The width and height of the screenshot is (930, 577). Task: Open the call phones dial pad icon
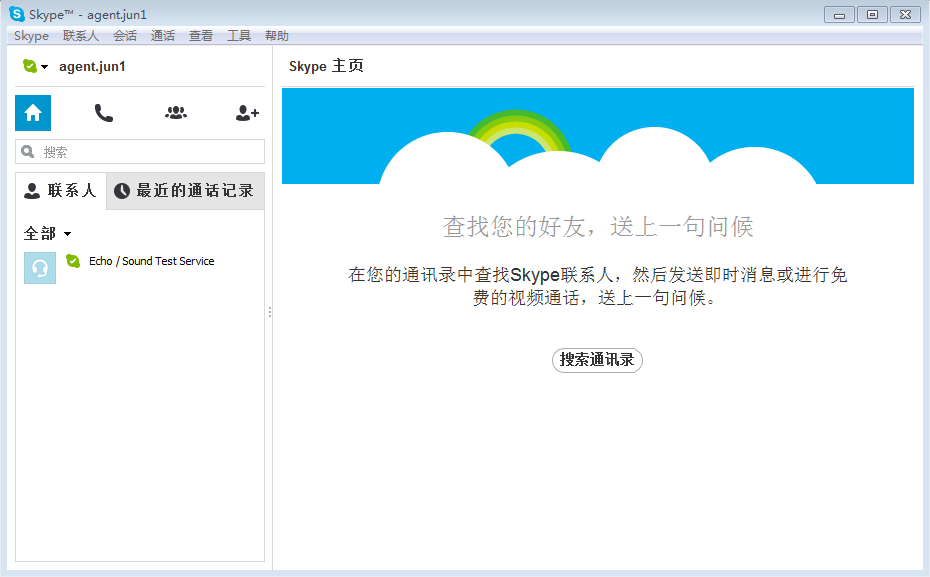pyautogui.click(x=104, y=113)
